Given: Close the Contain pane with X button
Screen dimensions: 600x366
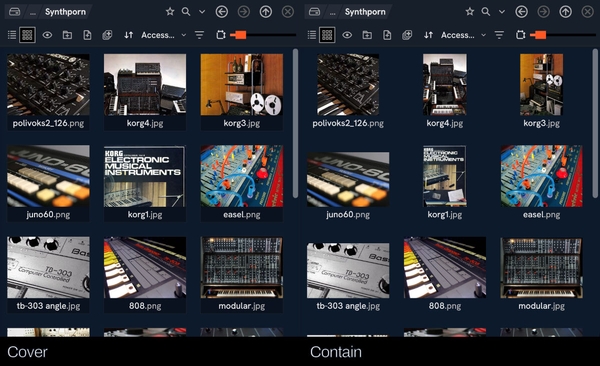Looking at the screenshot, I should click(588, 12).
